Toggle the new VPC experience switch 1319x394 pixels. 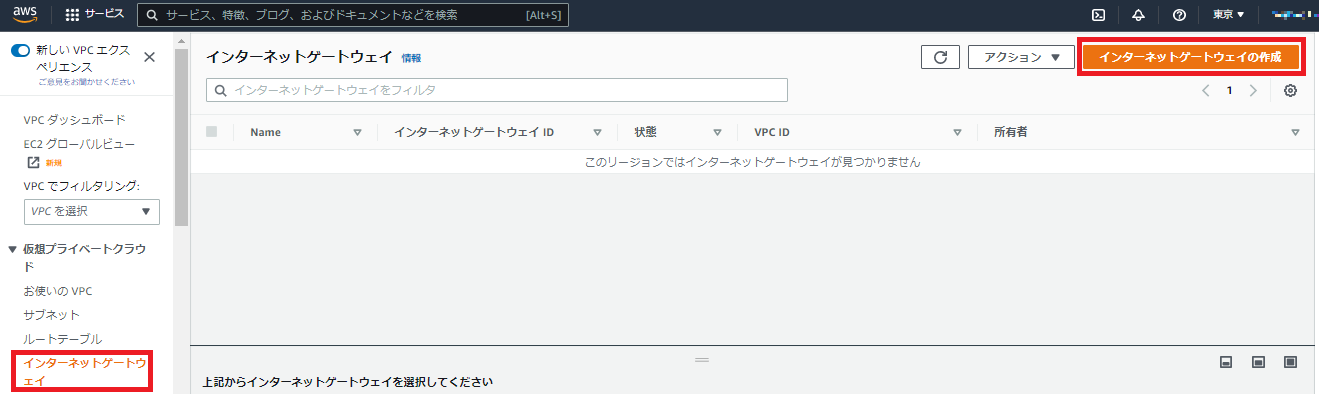20,49
